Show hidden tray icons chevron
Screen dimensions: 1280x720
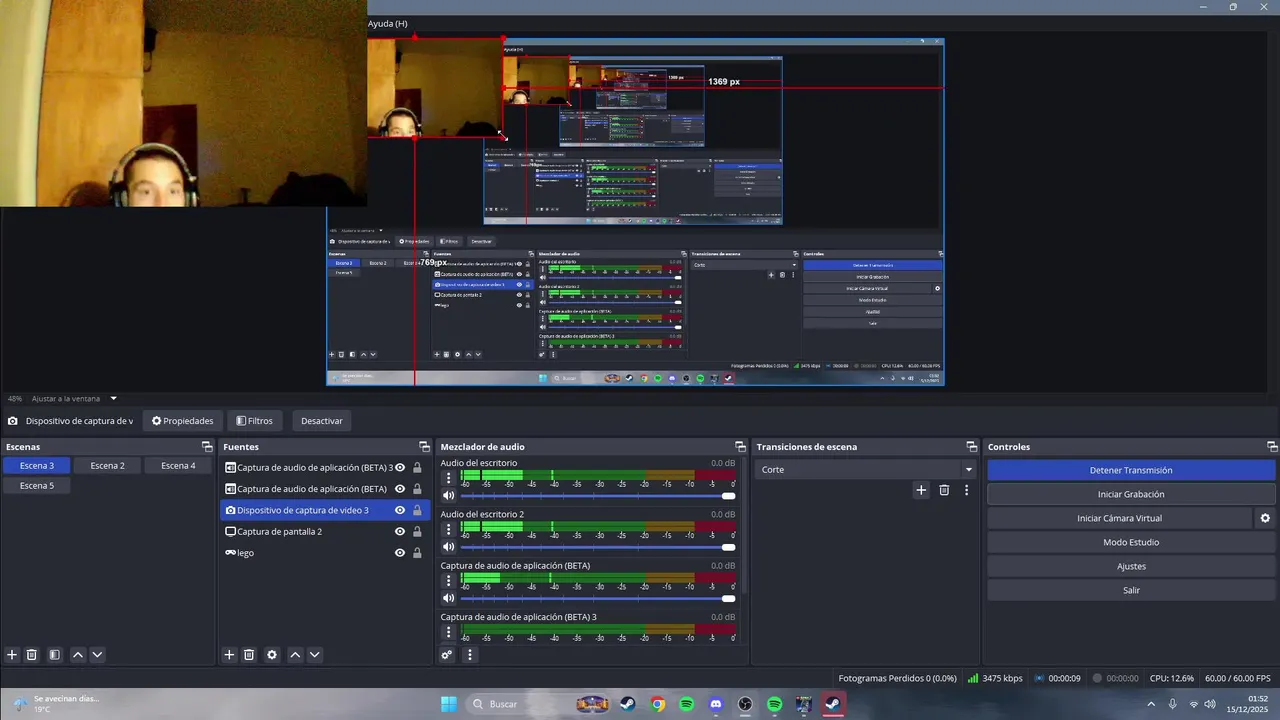coord(1151,704)
